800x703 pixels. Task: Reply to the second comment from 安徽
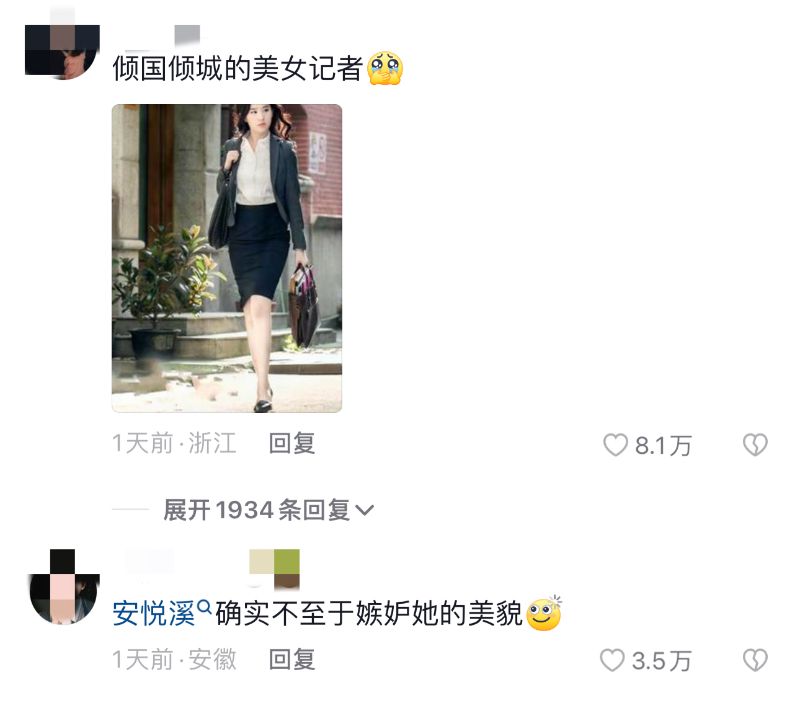[292, 659]
